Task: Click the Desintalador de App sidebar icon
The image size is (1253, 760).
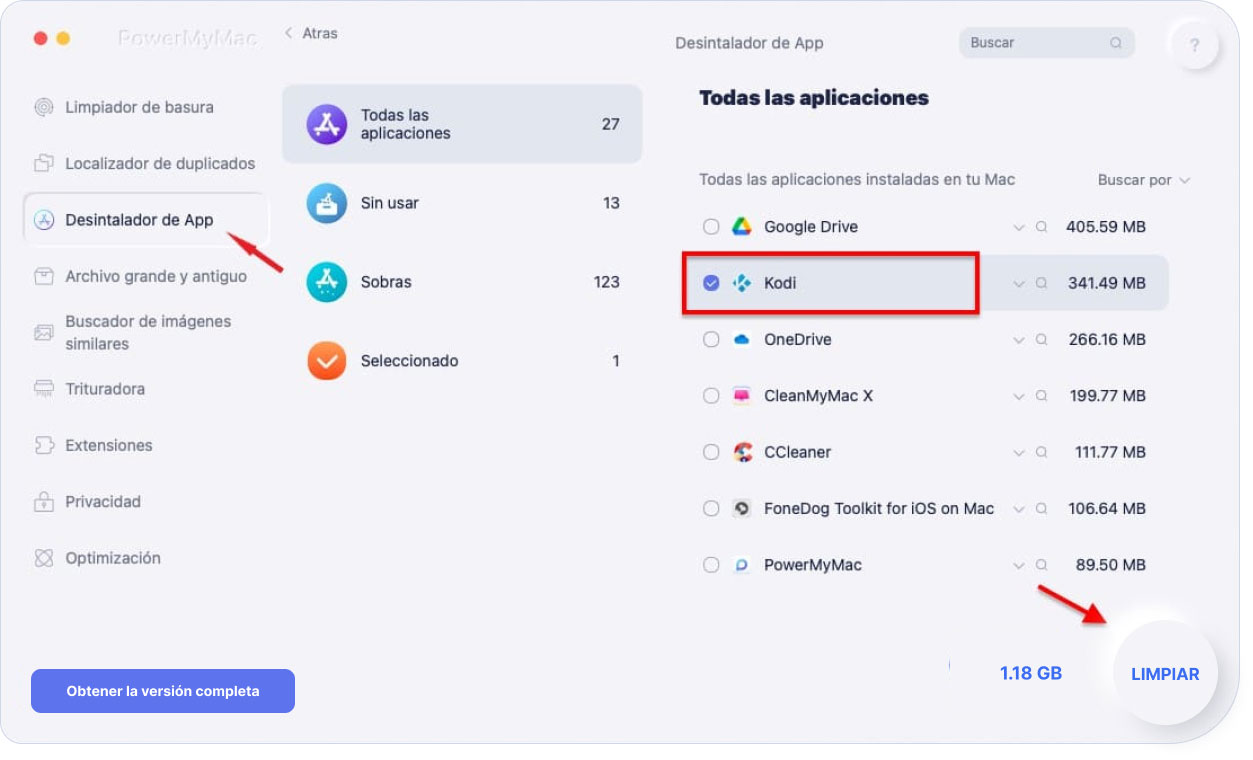Action: point(43,220)
